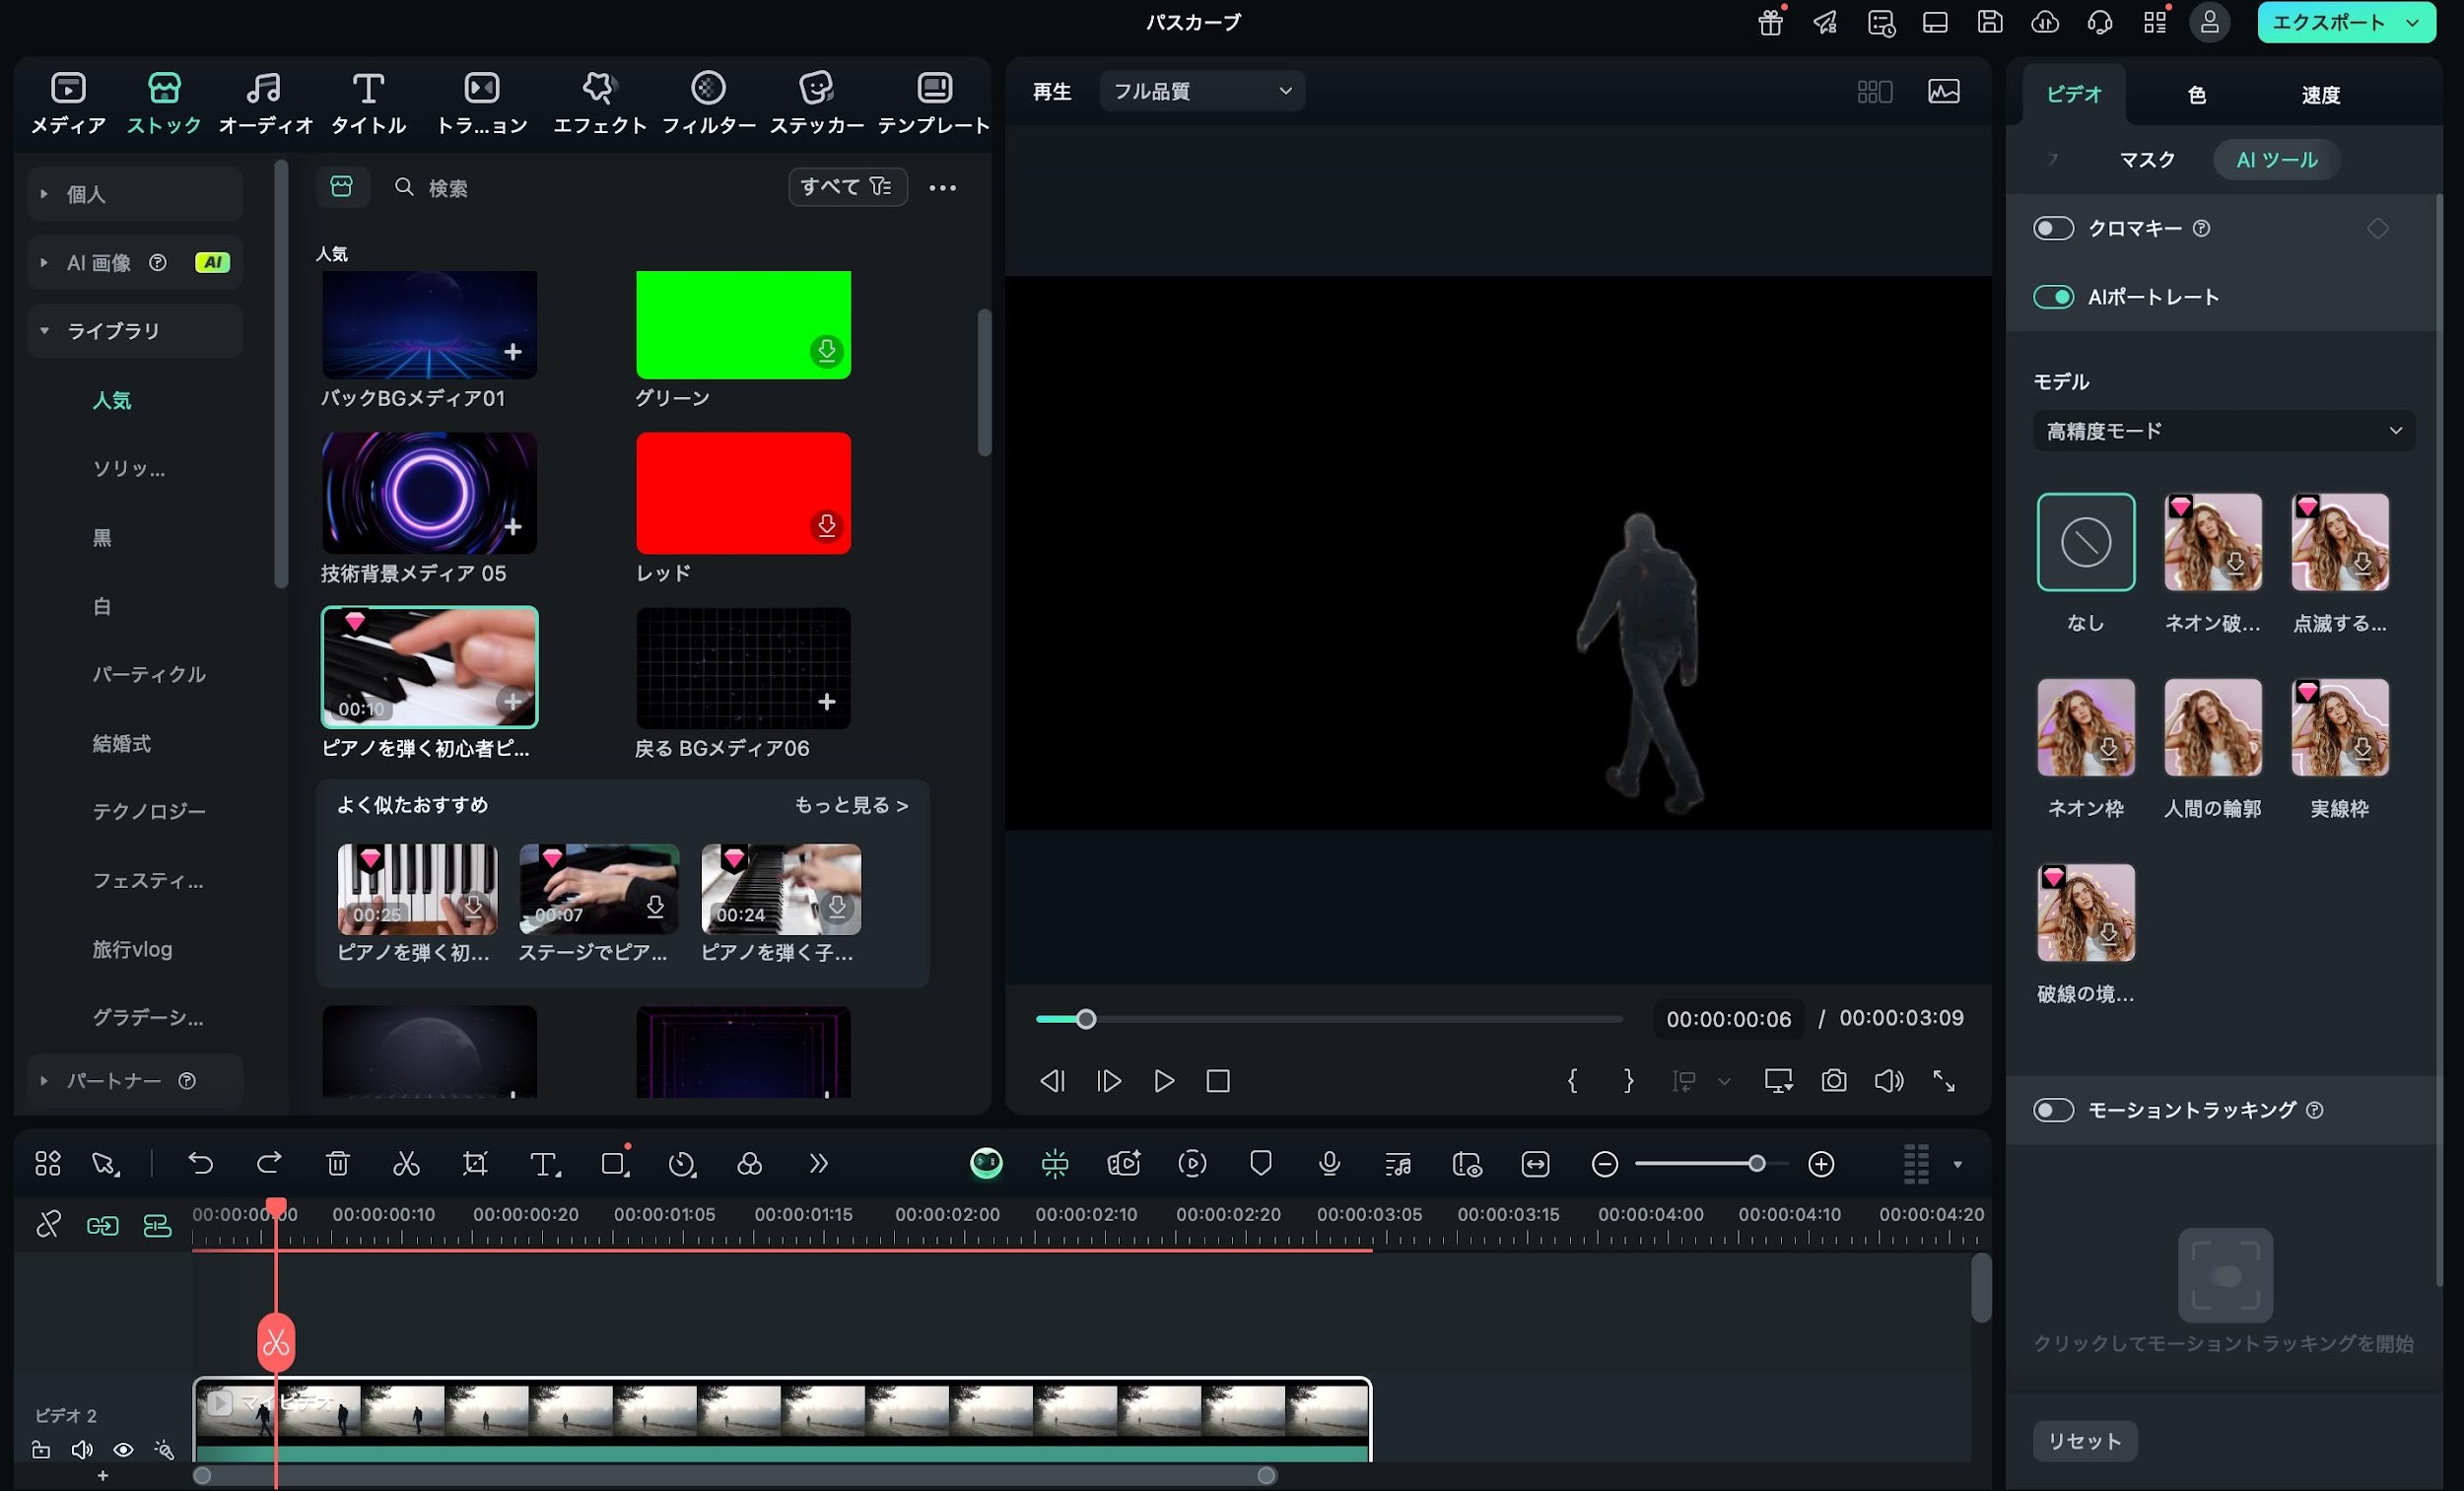Open the オーディオ tab
Screen dimensions: 2464x1491
point(265,103)
